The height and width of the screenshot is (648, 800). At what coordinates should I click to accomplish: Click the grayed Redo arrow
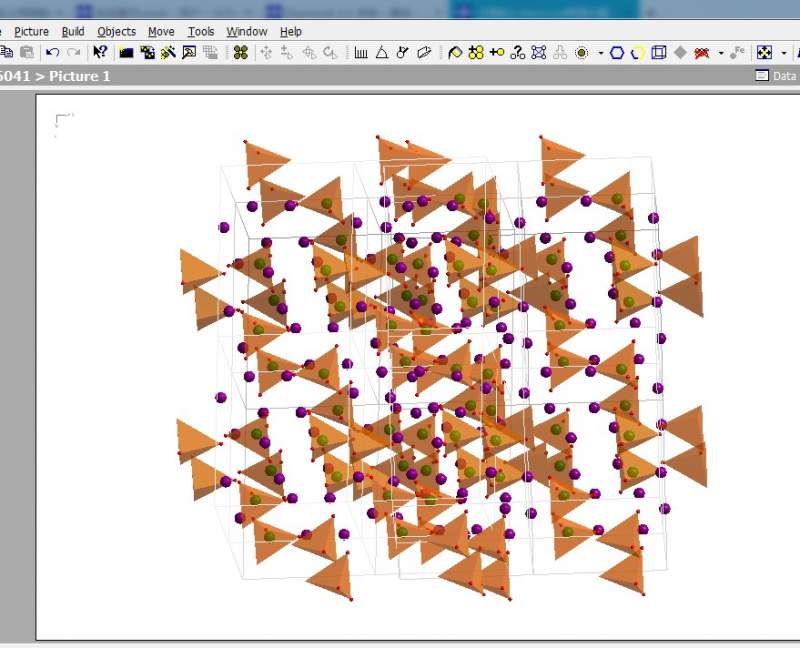(x=74, y=52)
